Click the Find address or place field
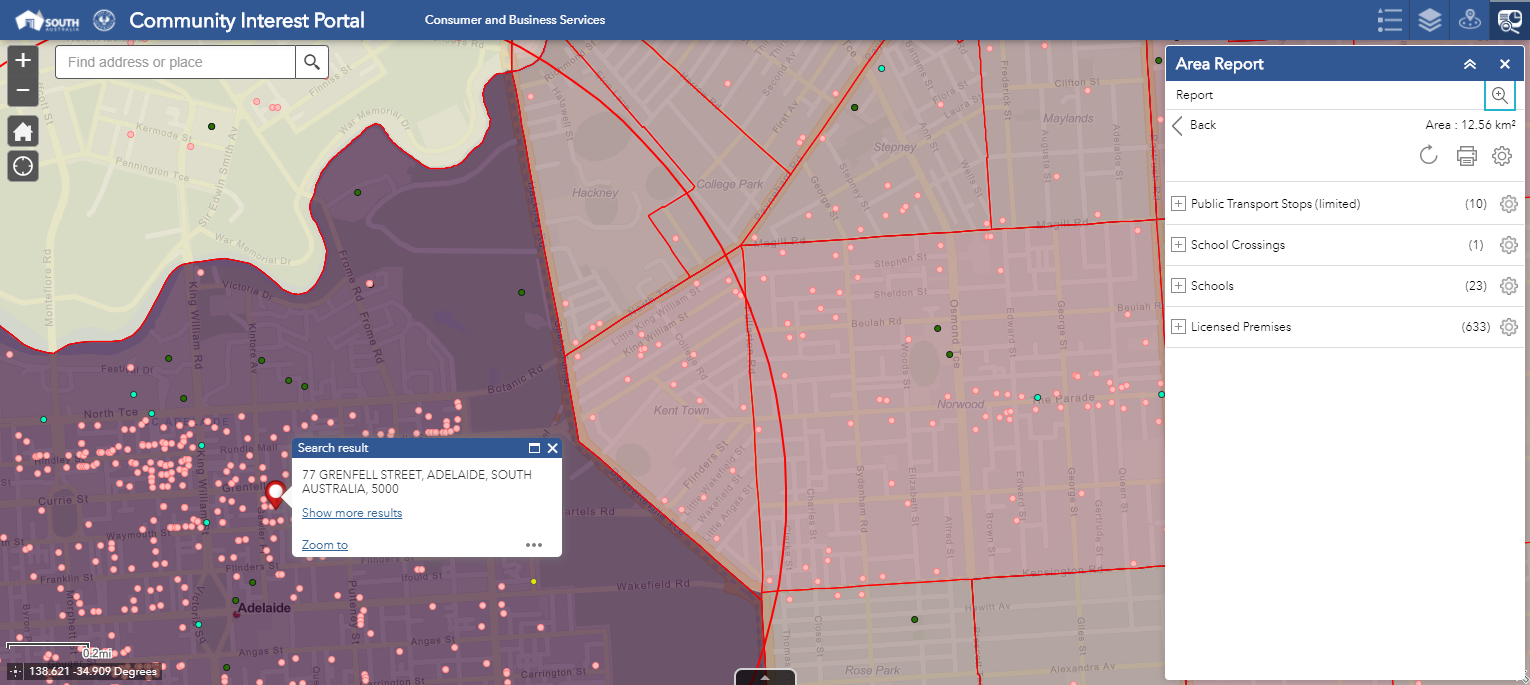 coord(175,62)
